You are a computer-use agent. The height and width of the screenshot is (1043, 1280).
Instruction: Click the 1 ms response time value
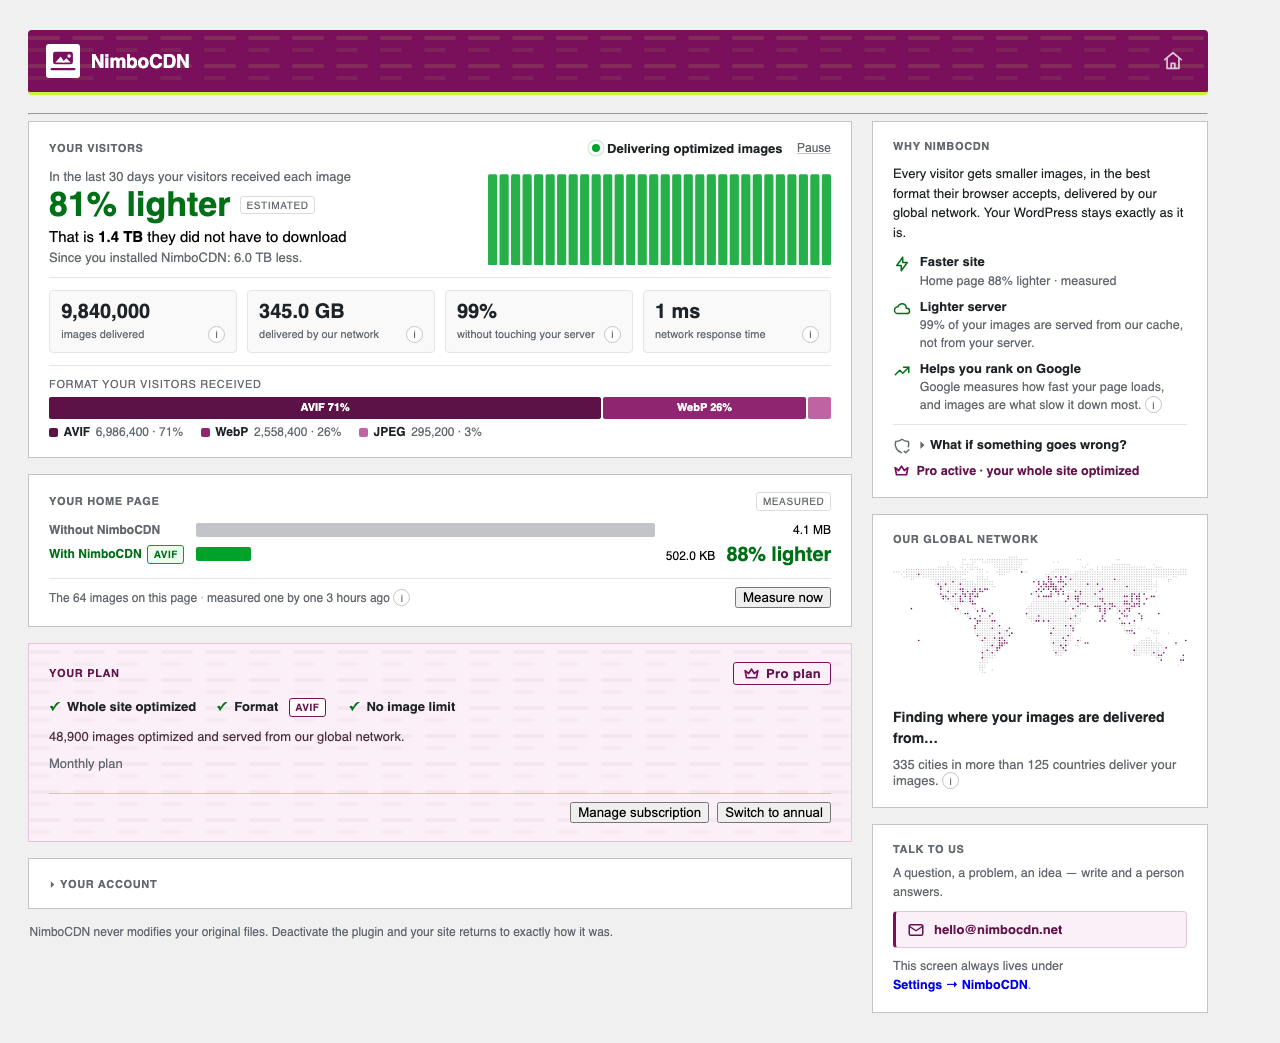coord(677,311)
